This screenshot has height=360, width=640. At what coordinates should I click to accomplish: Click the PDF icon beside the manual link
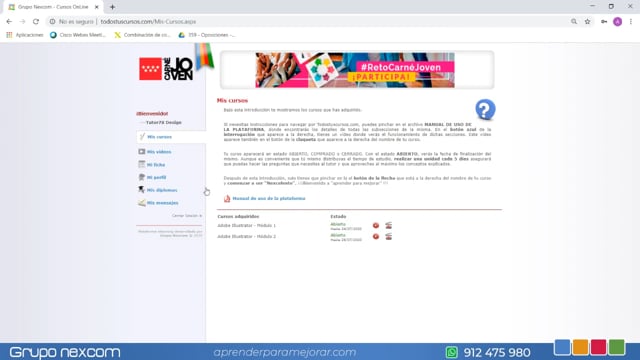click(227, 198)
